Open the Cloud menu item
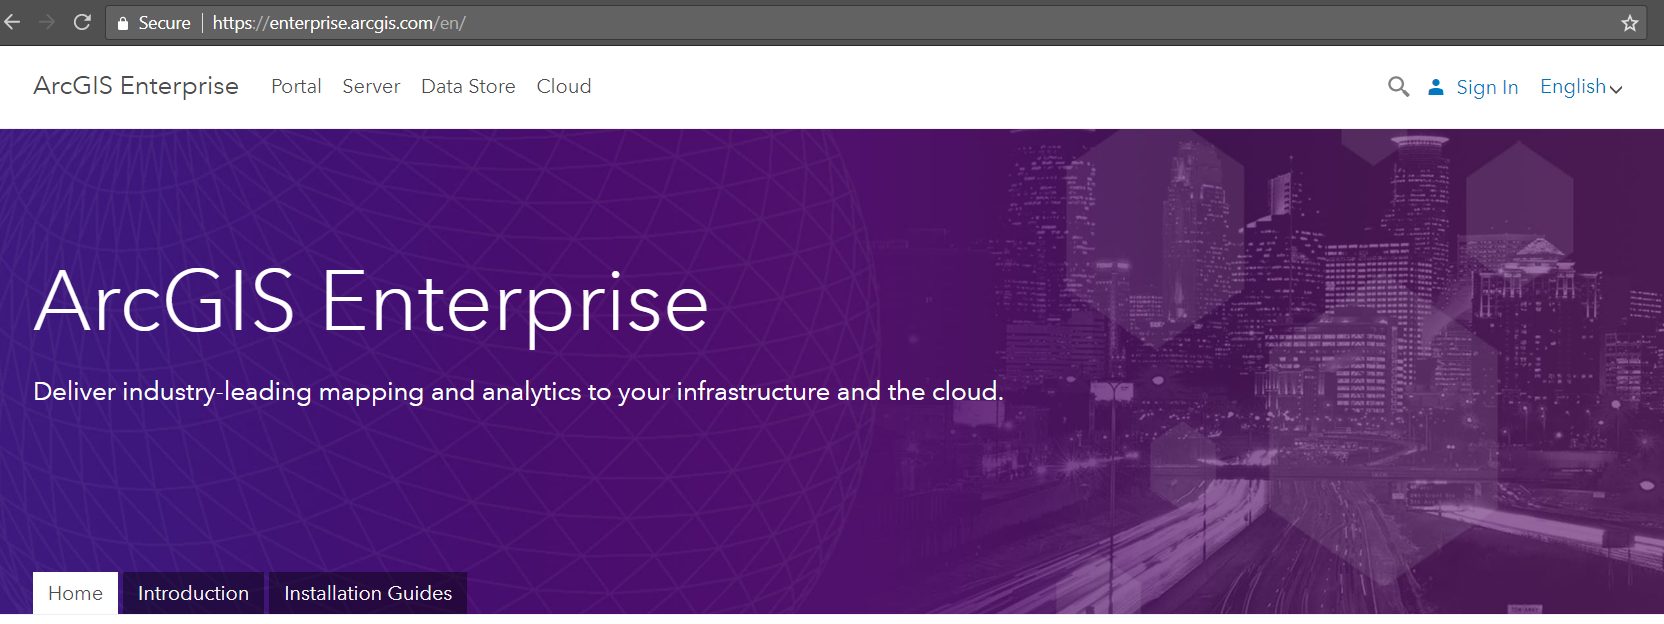 pos(564,86)
